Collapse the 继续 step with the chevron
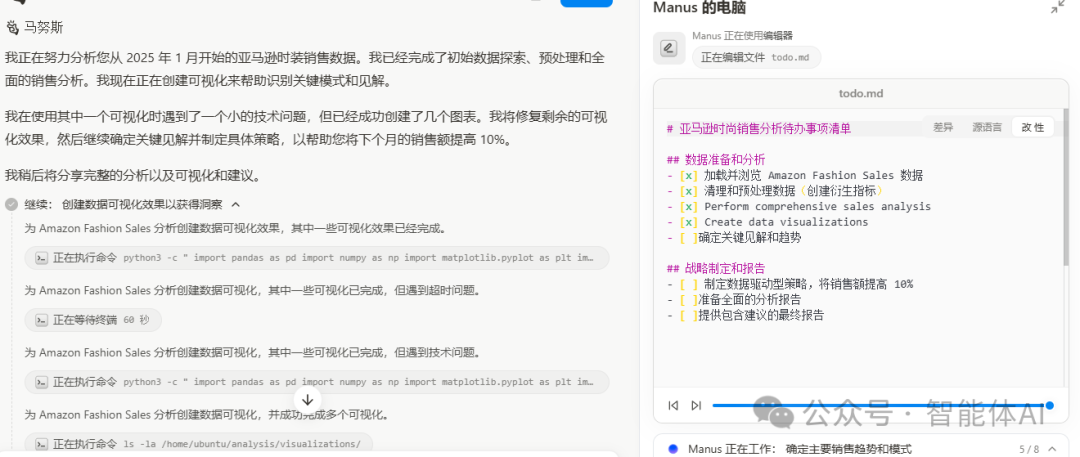Screen dimensions: 1080x457 pyautogui.click(x=236, y=204)
